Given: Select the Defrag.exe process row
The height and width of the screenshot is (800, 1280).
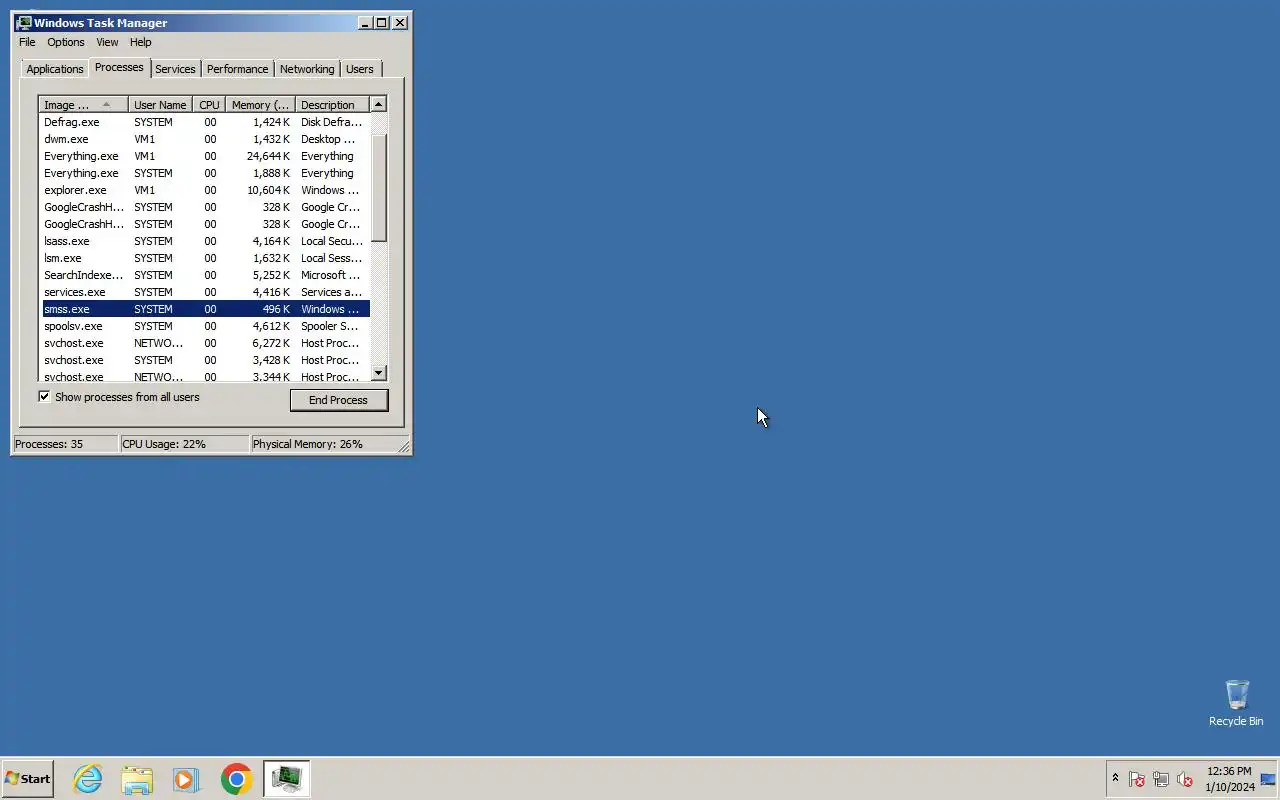Looking at the screenshot, I should point(205,122).
